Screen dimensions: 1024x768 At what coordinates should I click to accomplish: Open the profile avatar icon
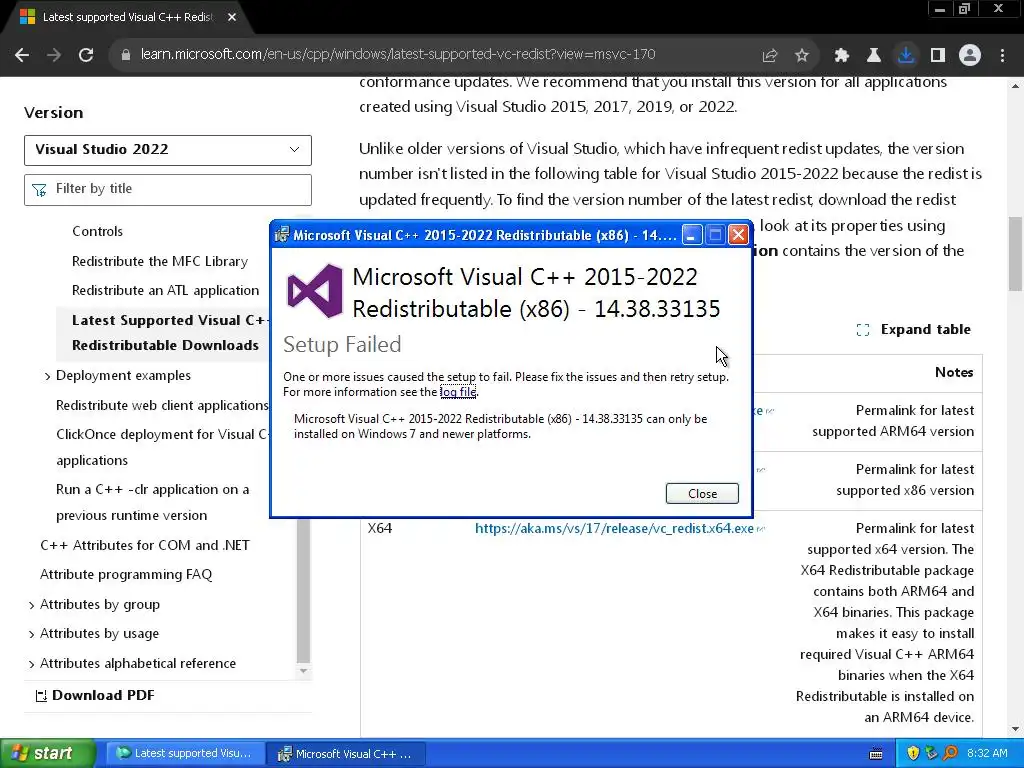pos(970,56)
